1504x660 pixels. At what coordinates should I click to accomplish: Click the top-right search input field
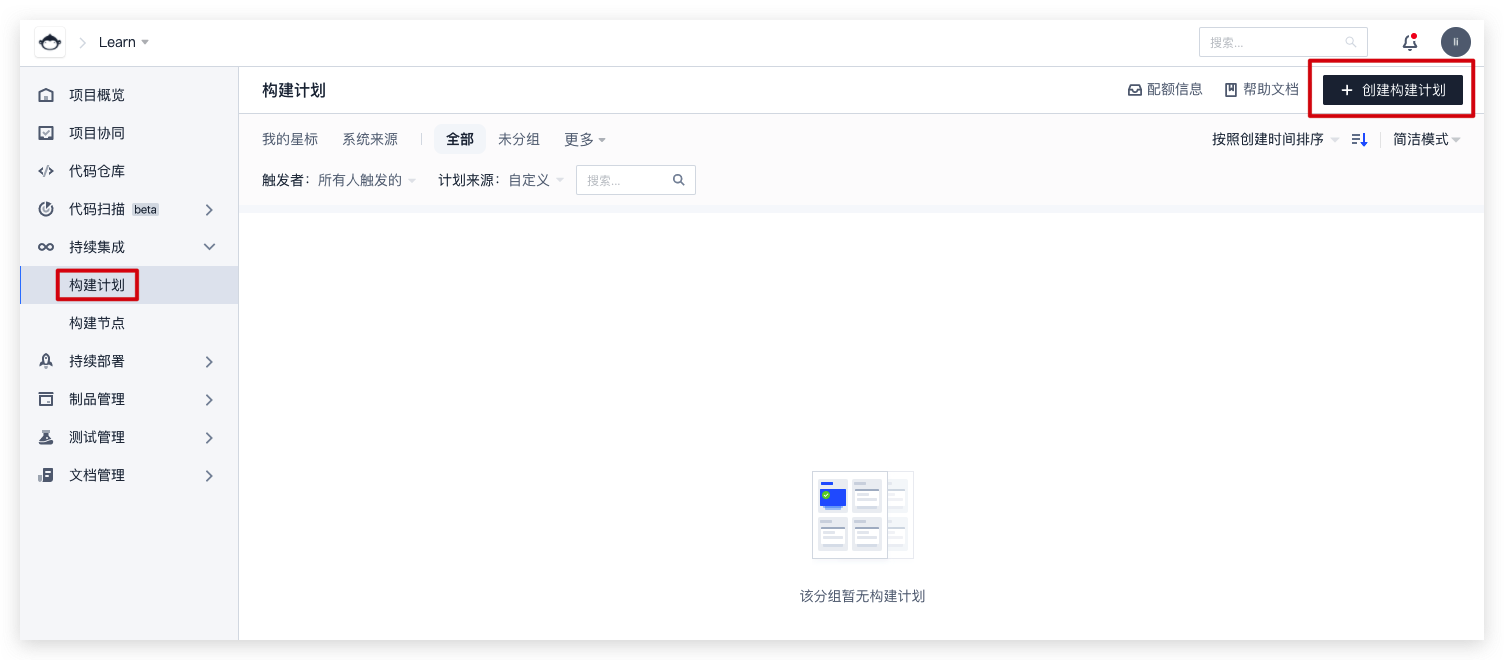[1275, 42]
